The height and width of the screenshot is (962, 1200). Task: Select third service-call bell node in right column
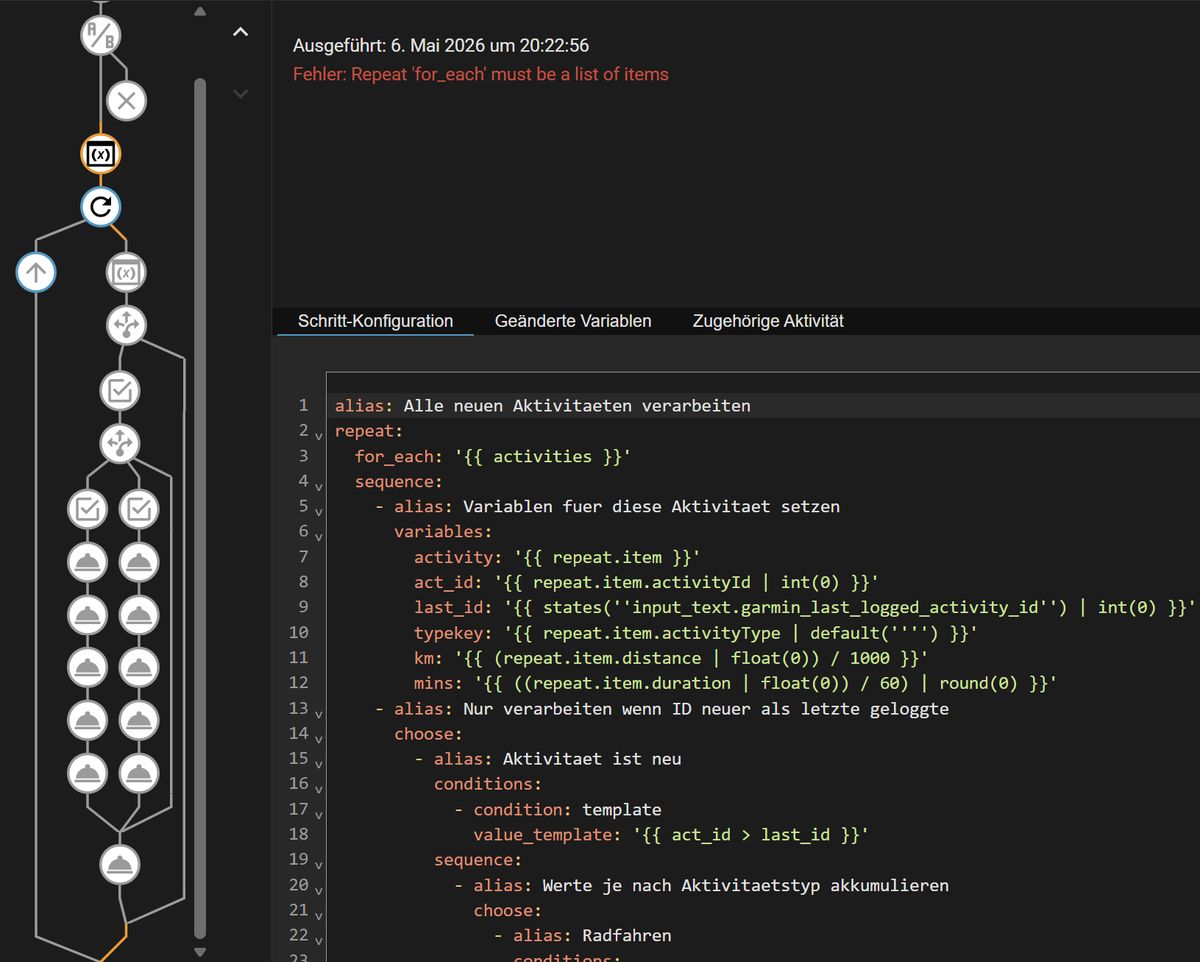[x=139, y=667]
